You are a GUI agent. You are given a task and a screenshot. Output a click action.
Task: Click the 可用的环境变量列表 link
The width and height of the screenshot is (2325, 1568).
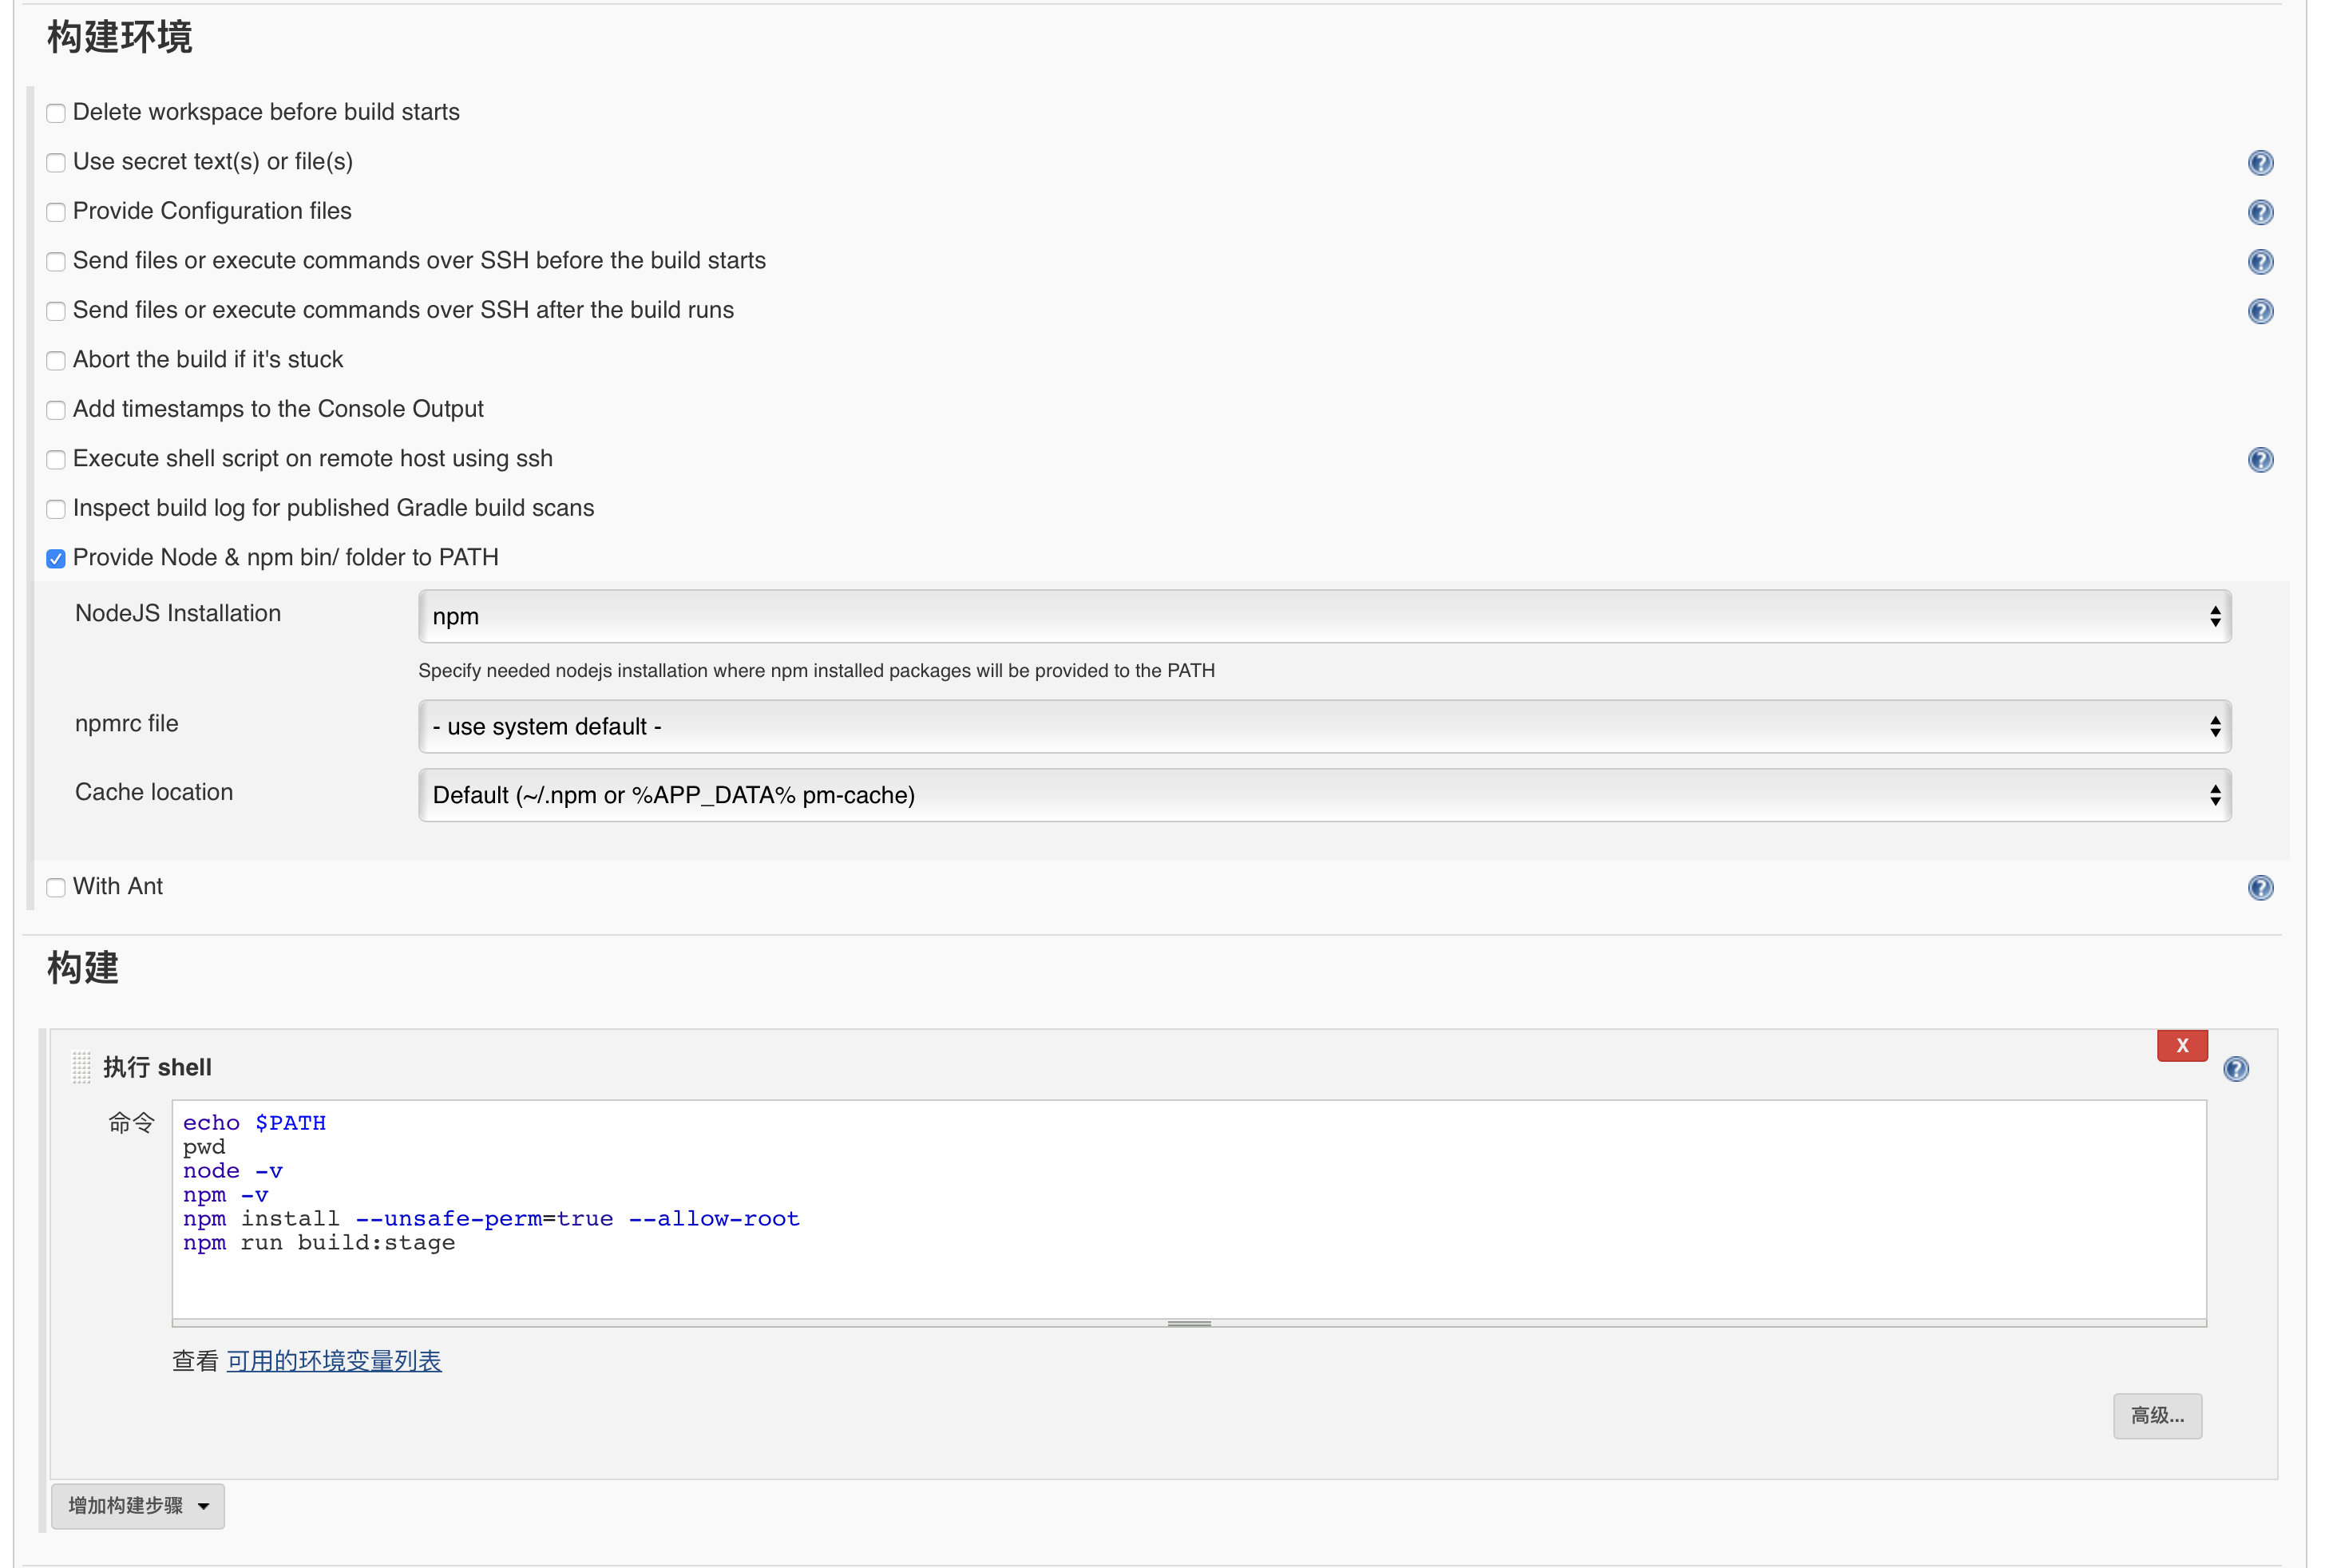click(336, 1361)
